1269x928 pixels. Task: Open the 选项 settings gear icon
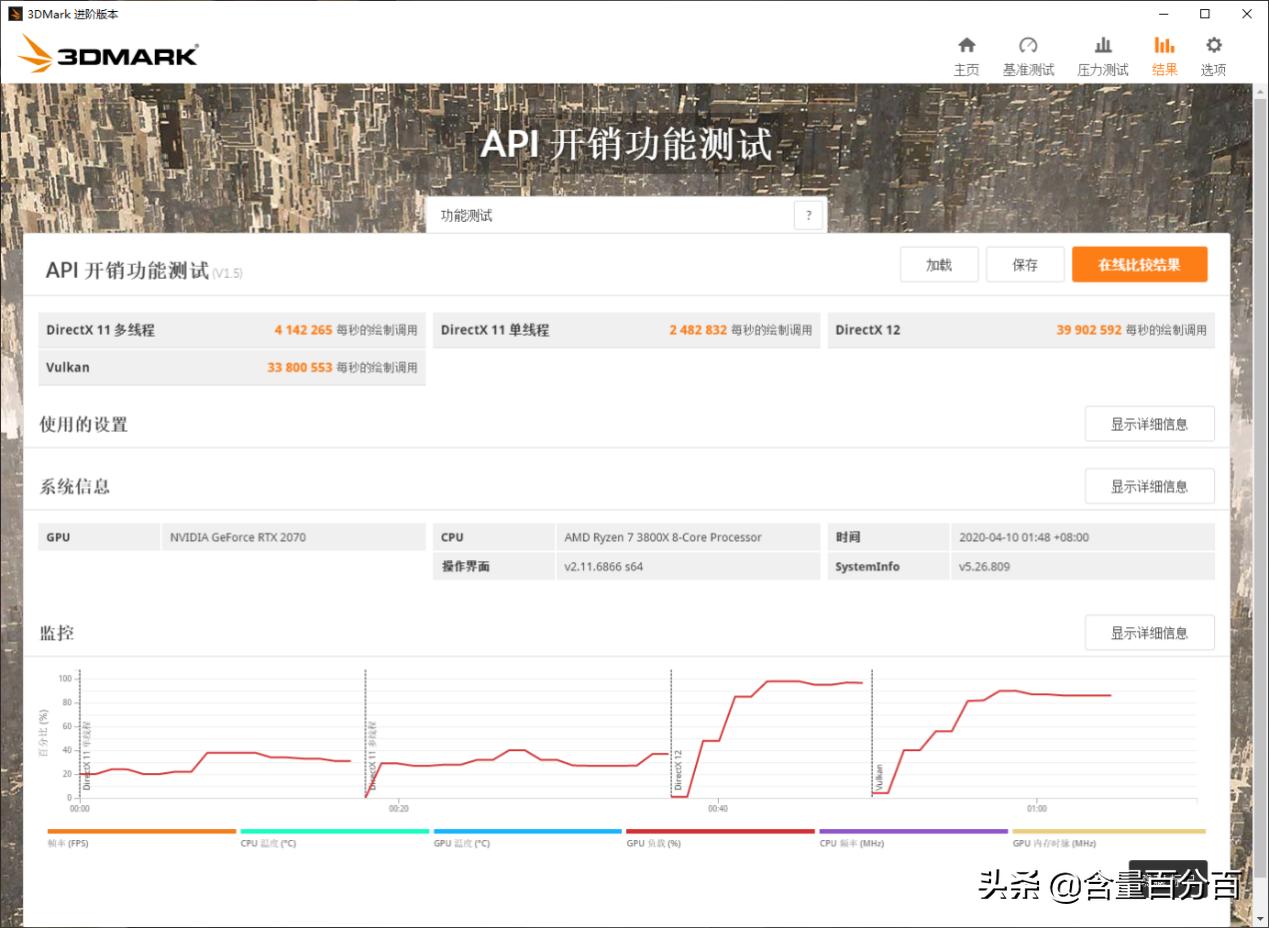[x=1213, y=55]
